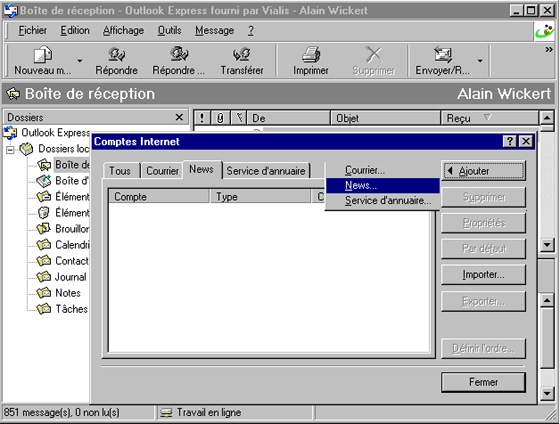Switch to the Tous tab
Image resolution: width=560 pixels, height=424 pixels.
(120, 171)
